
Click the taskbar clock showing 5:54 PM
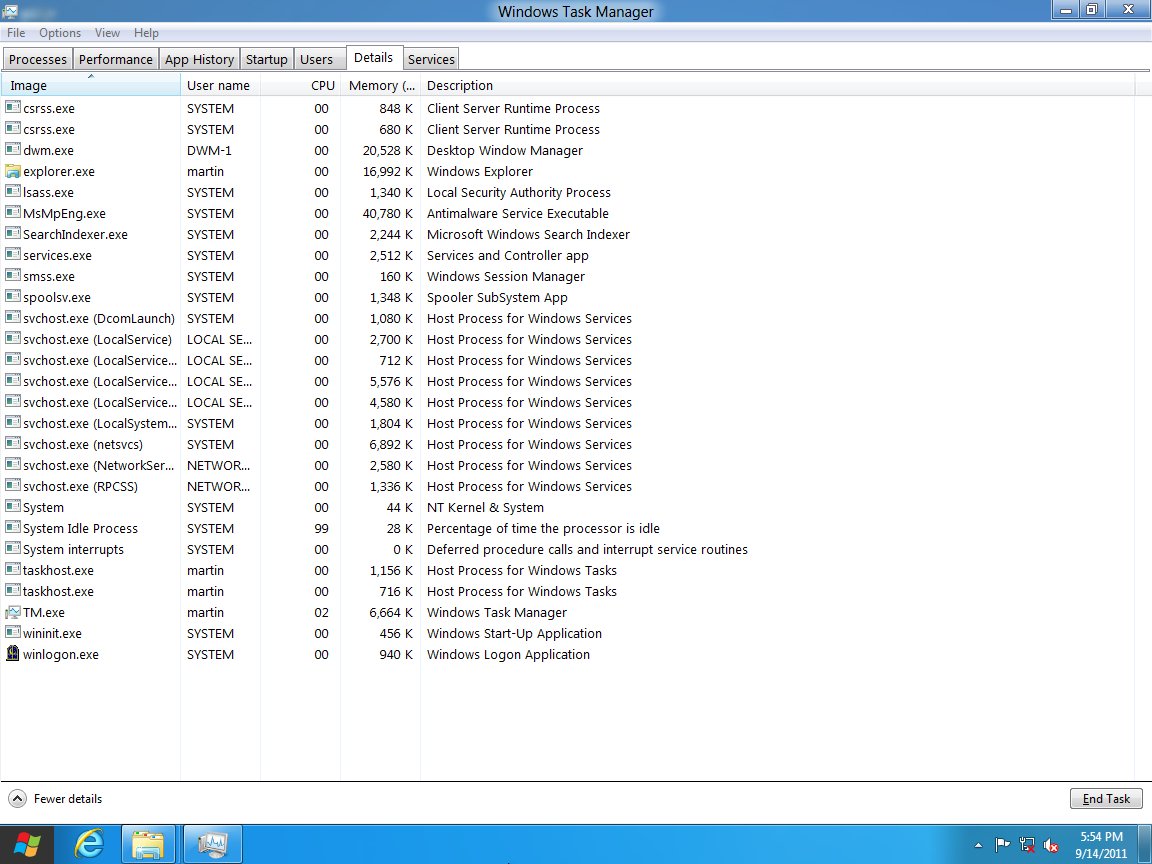click(1101, 845)
